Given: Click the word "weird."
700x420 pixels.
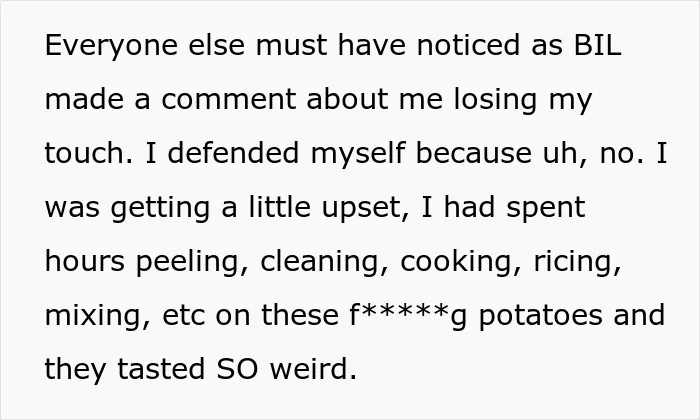Looking at the screenshot, I should 313,369.
